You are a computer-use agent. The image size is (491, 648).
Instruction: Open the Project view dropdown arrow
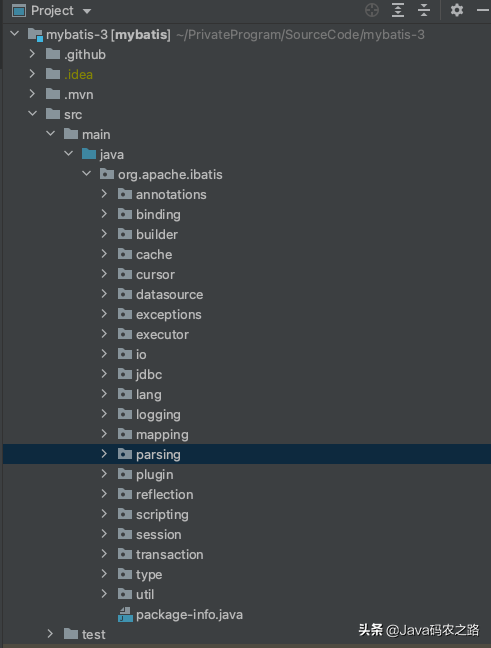[x=87, y=11]
